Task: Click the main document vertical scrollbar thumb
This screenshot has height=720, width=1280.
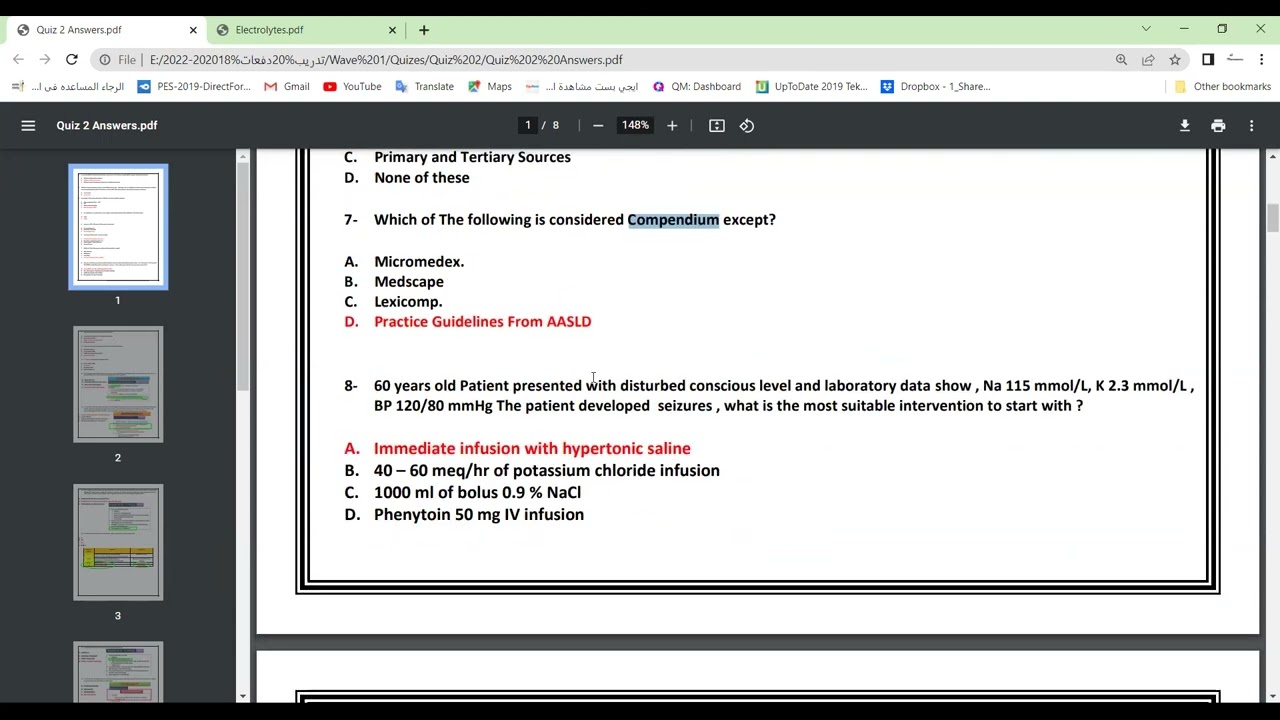Action: [1273, 218]
